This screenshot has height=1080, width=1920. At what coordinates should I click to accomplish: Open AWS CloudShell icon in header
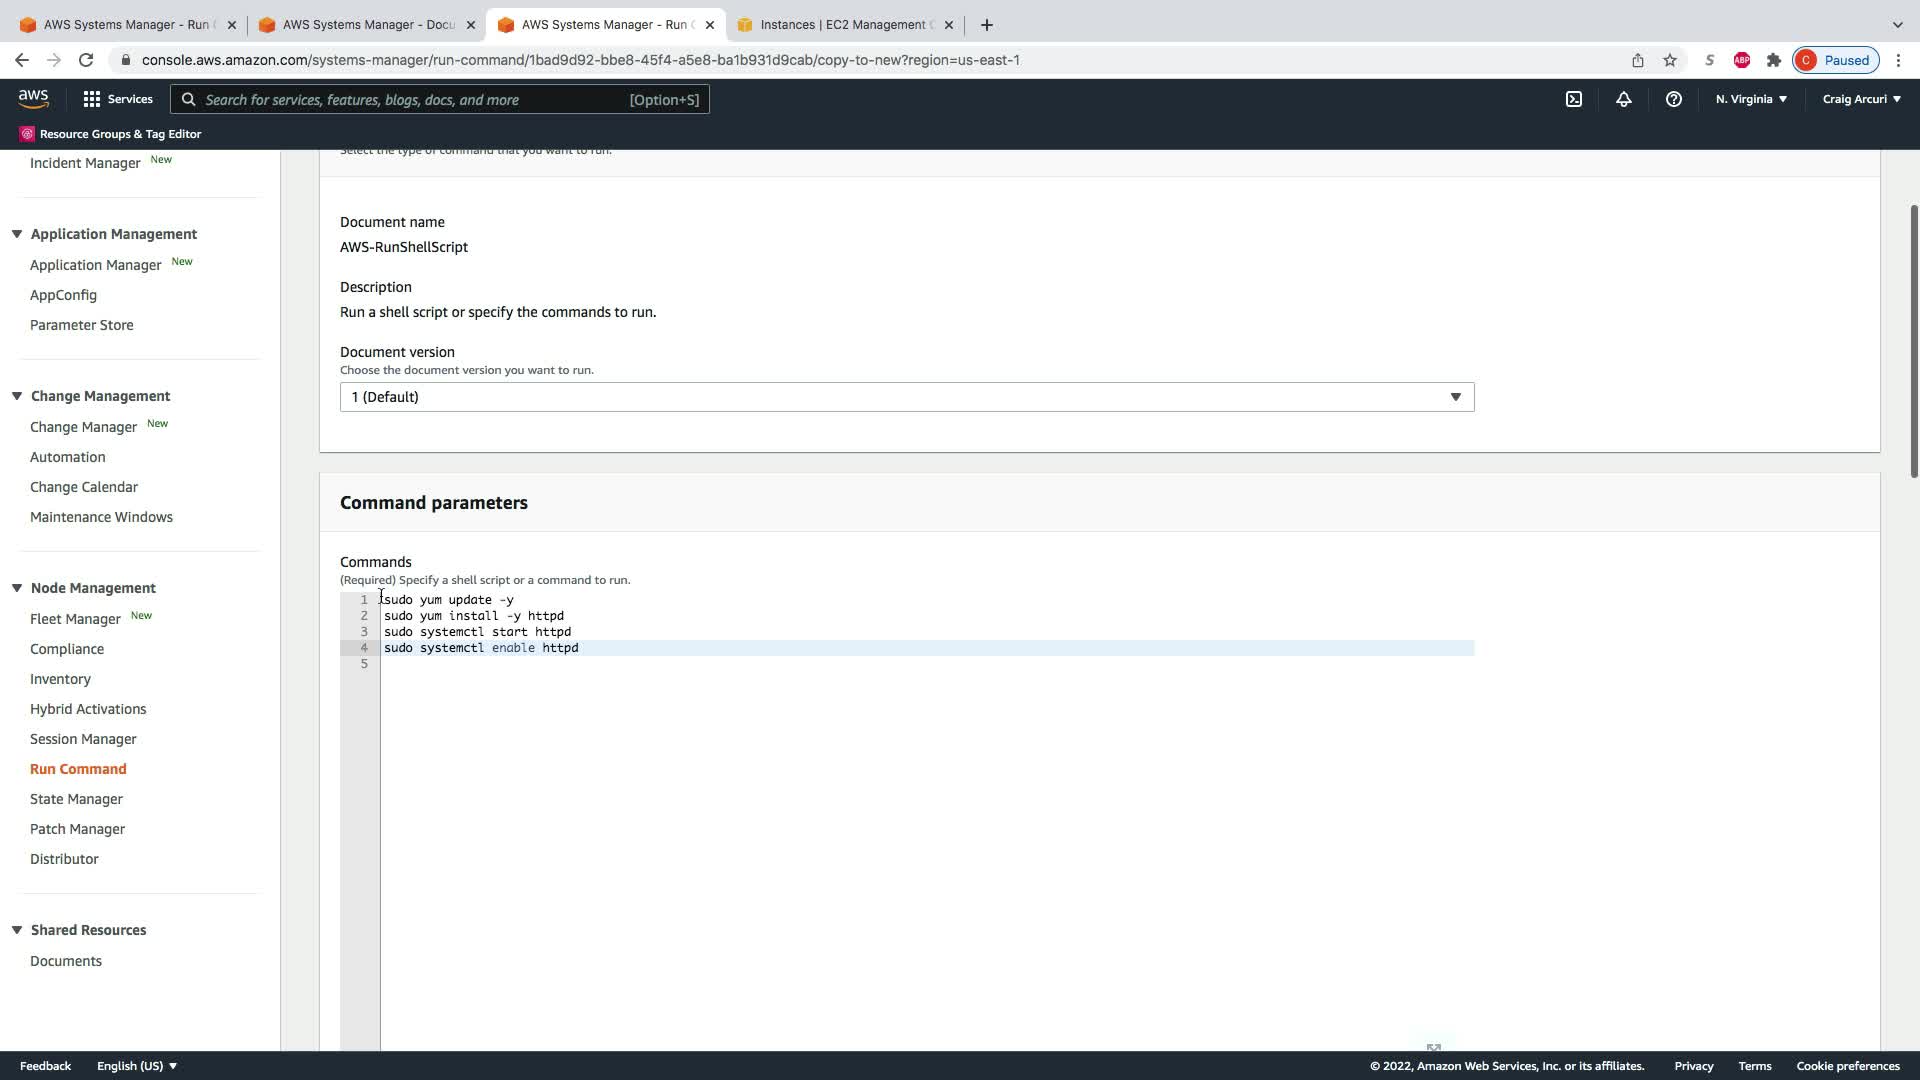click(1573, 99)
